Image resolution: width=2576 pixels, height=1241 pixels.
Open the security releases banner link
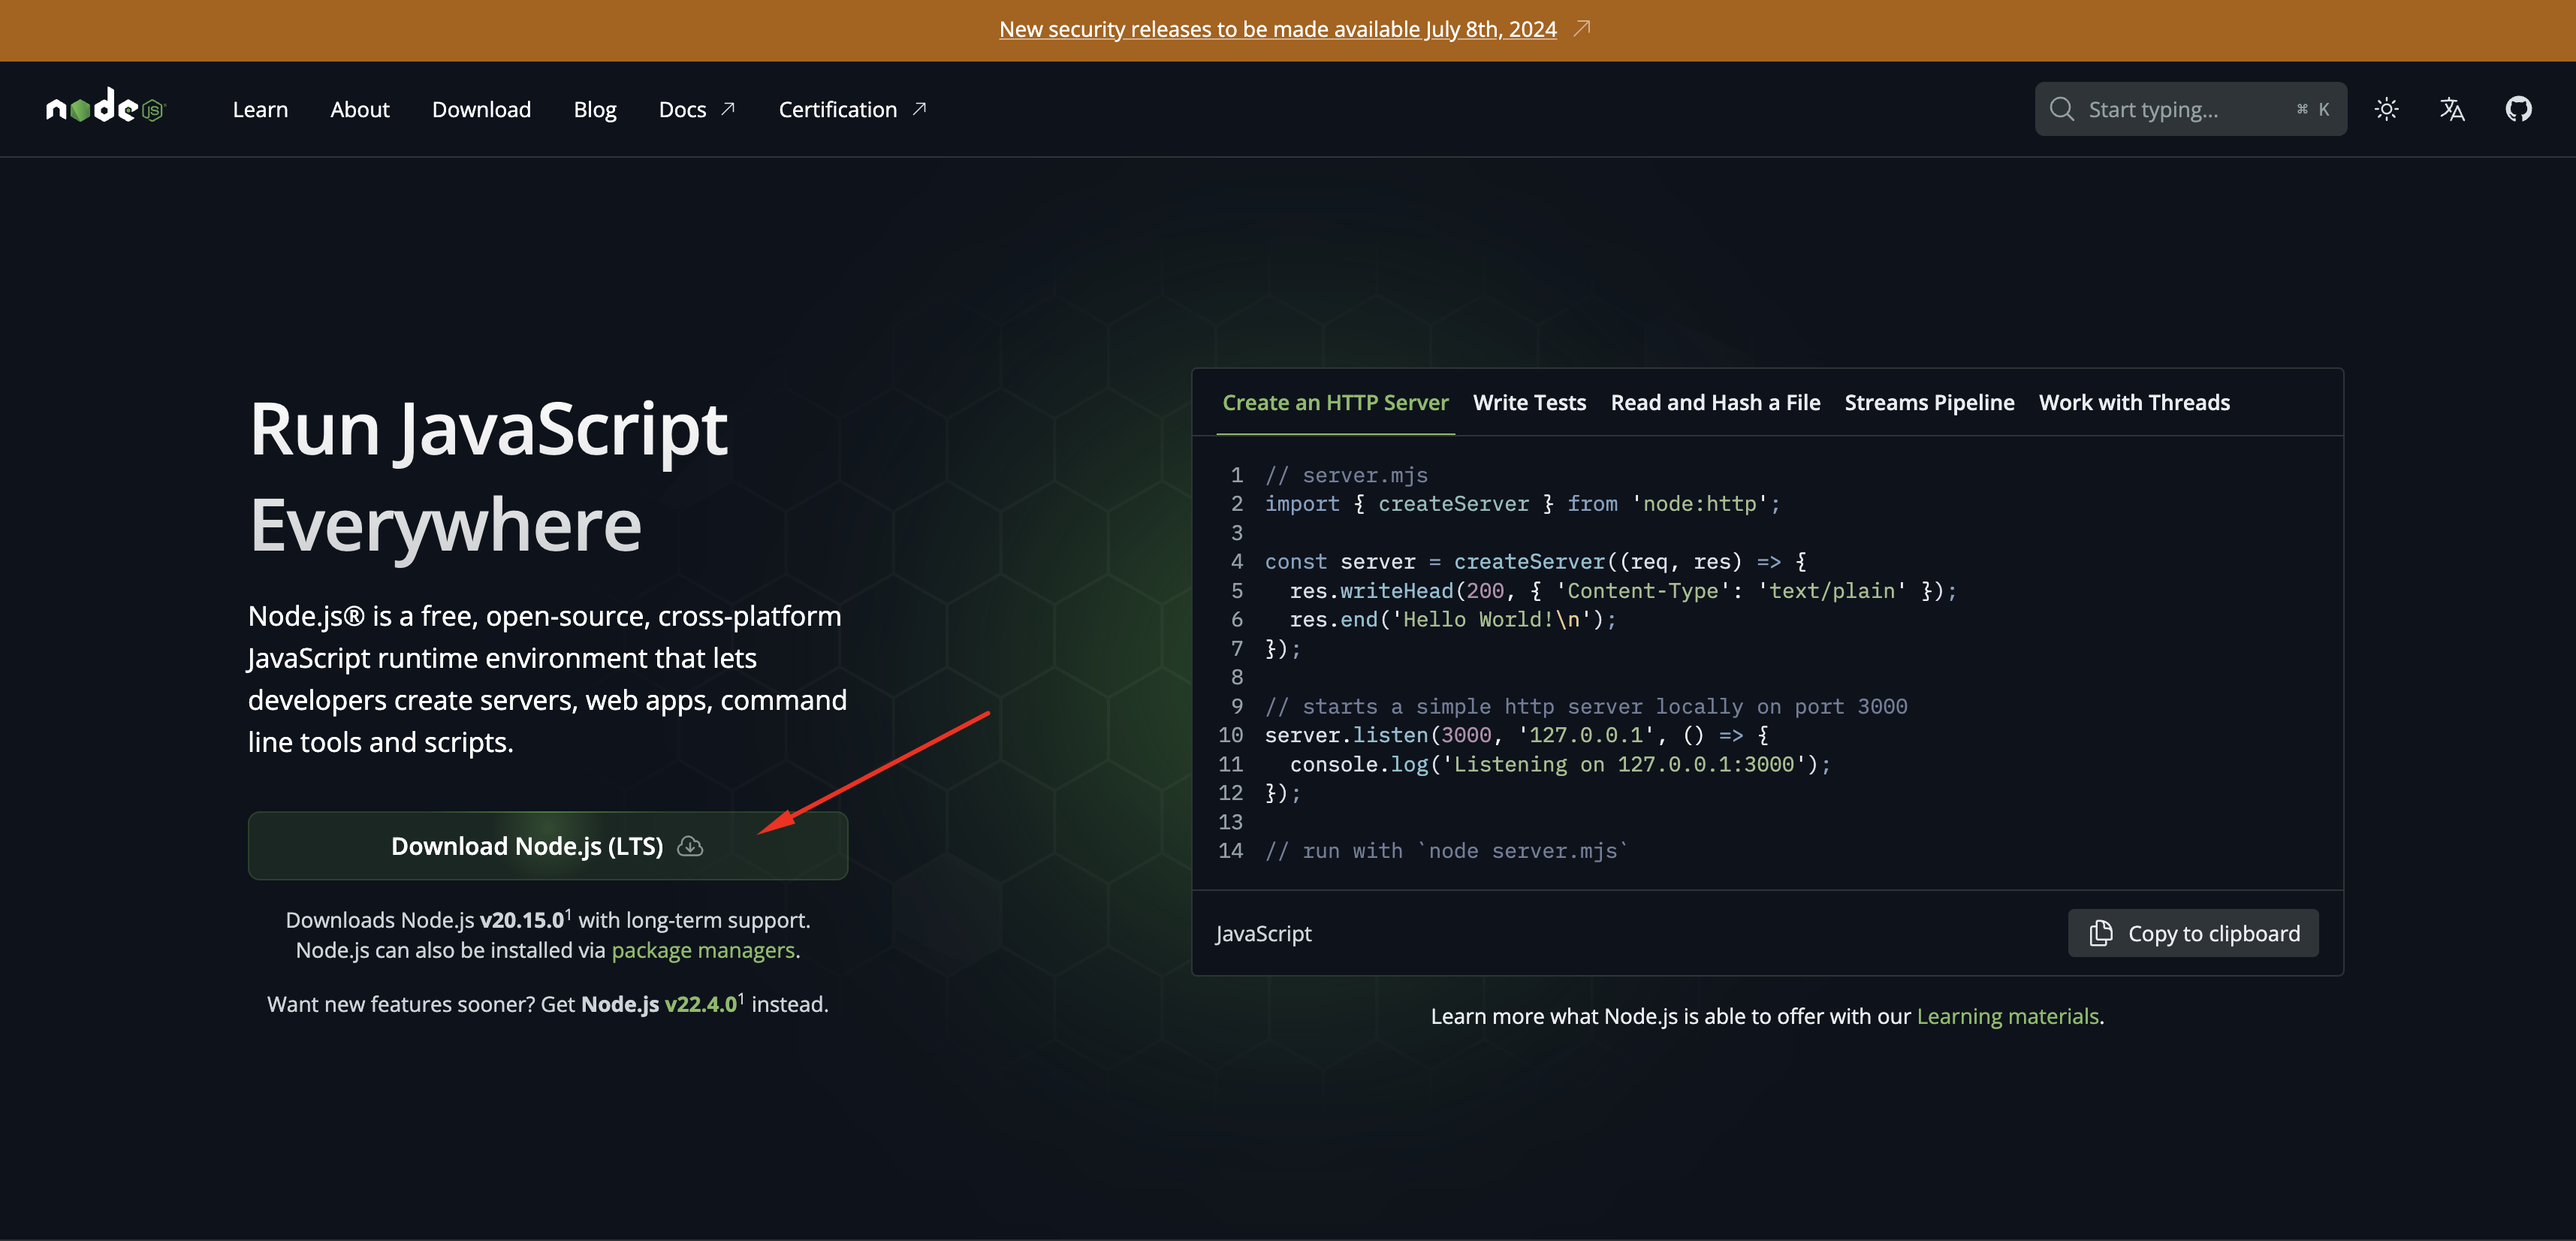1278,29
